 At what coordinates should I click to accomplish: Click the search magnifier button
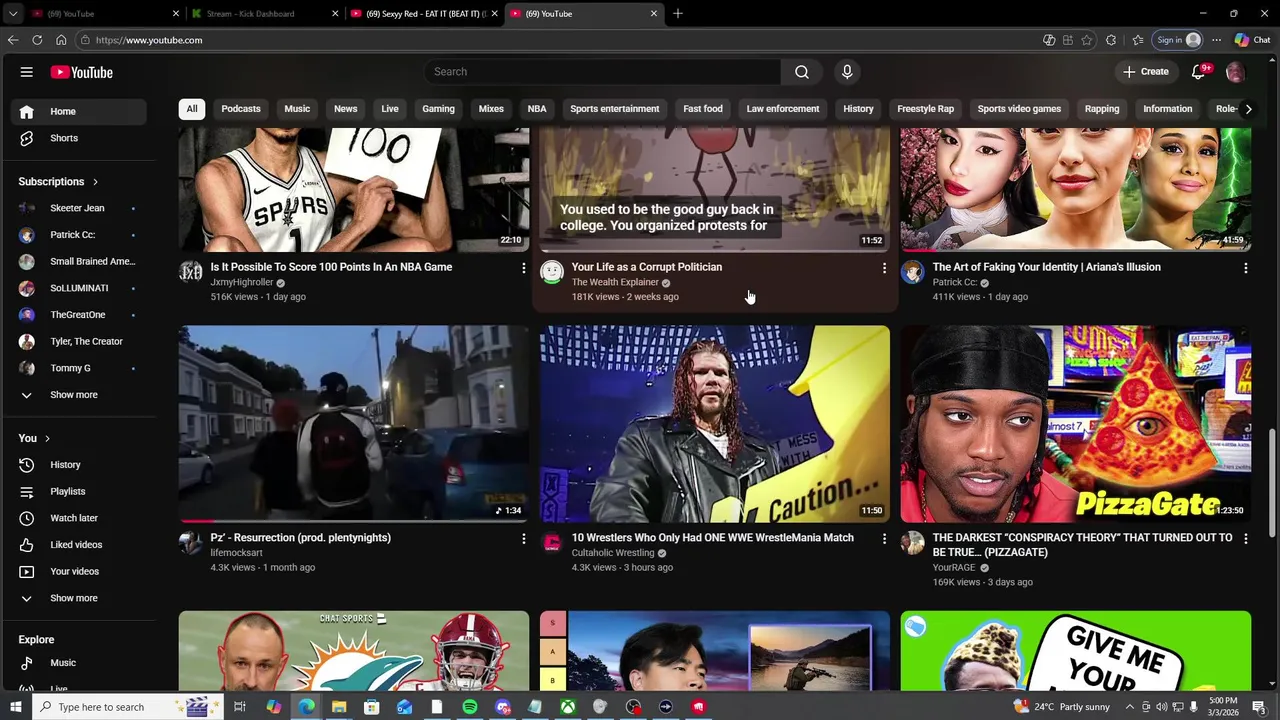pyautogui.click(x=802, y=72)
